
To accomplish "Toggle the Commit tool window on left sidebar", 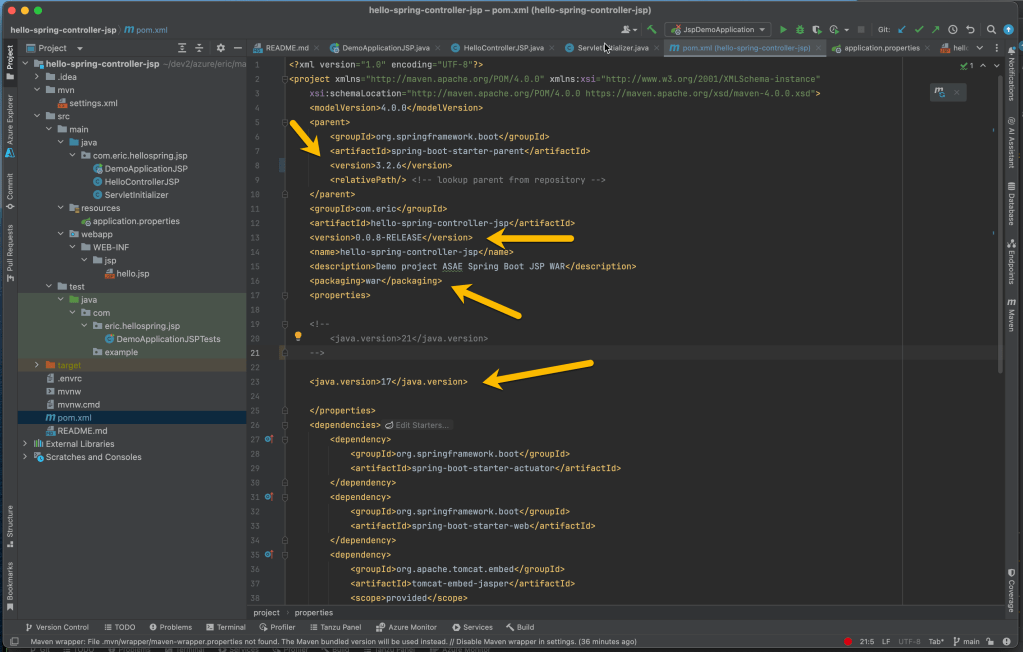I will click(x=10, y=190).
